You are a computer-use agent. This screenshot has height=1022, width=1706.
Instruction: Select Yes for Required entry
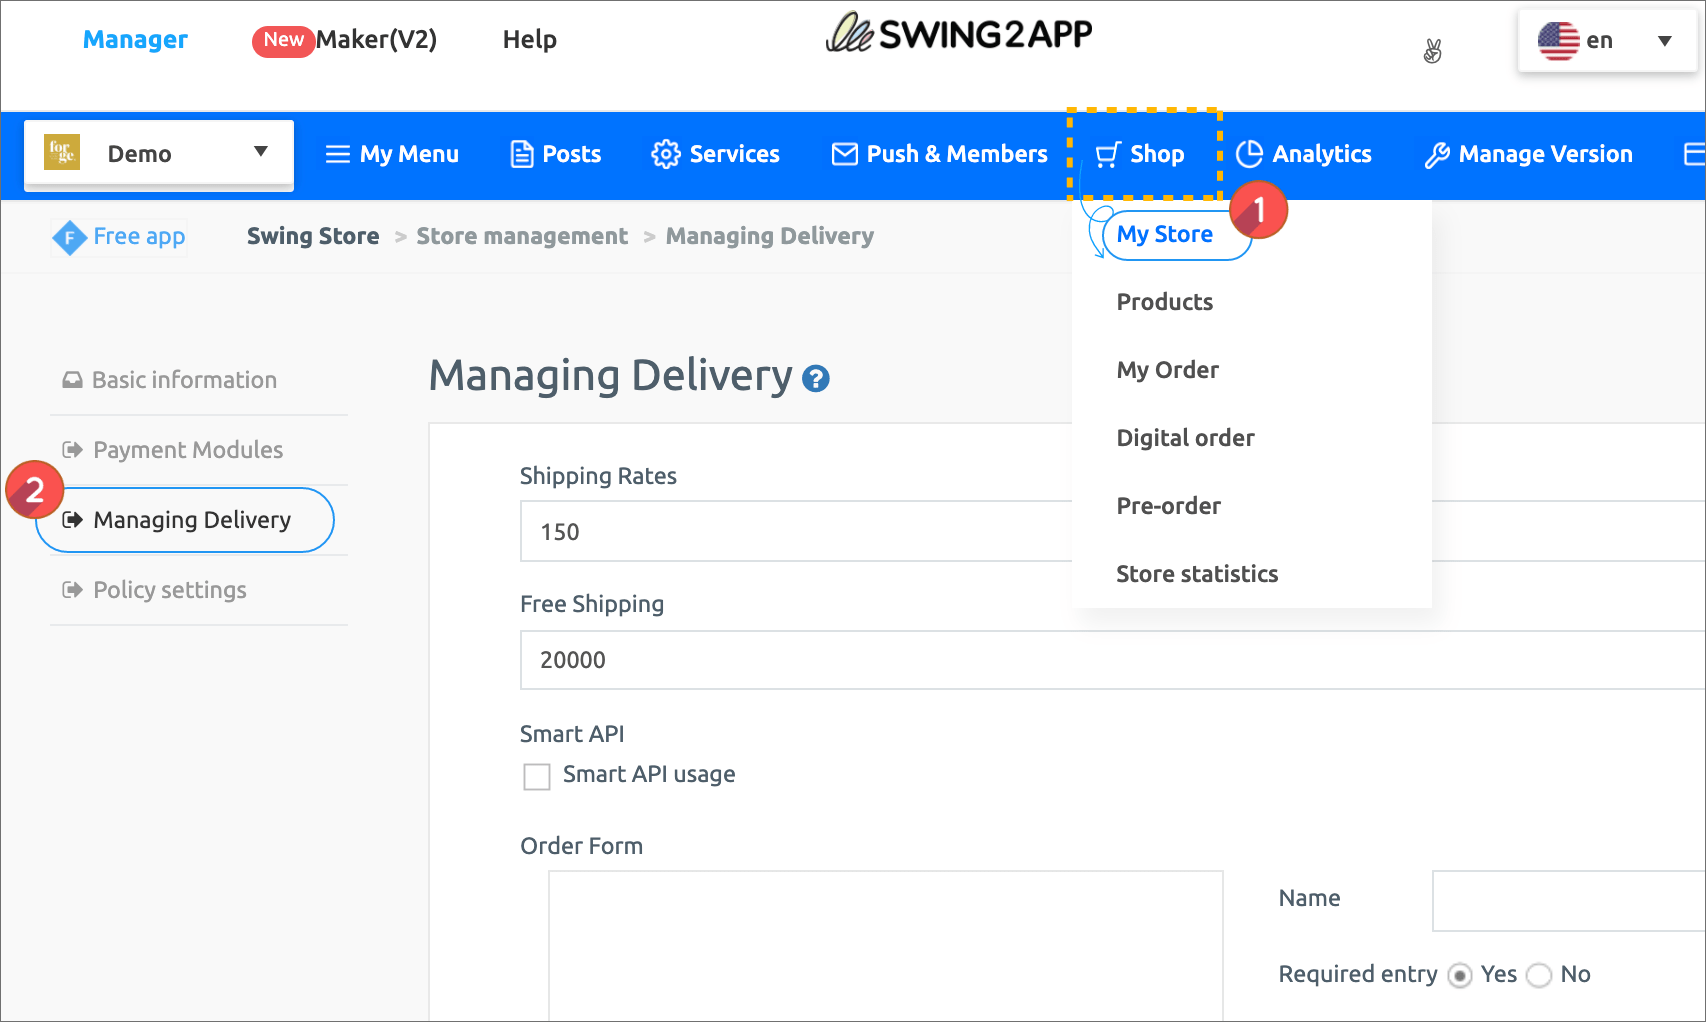[x=1460, y=975]
